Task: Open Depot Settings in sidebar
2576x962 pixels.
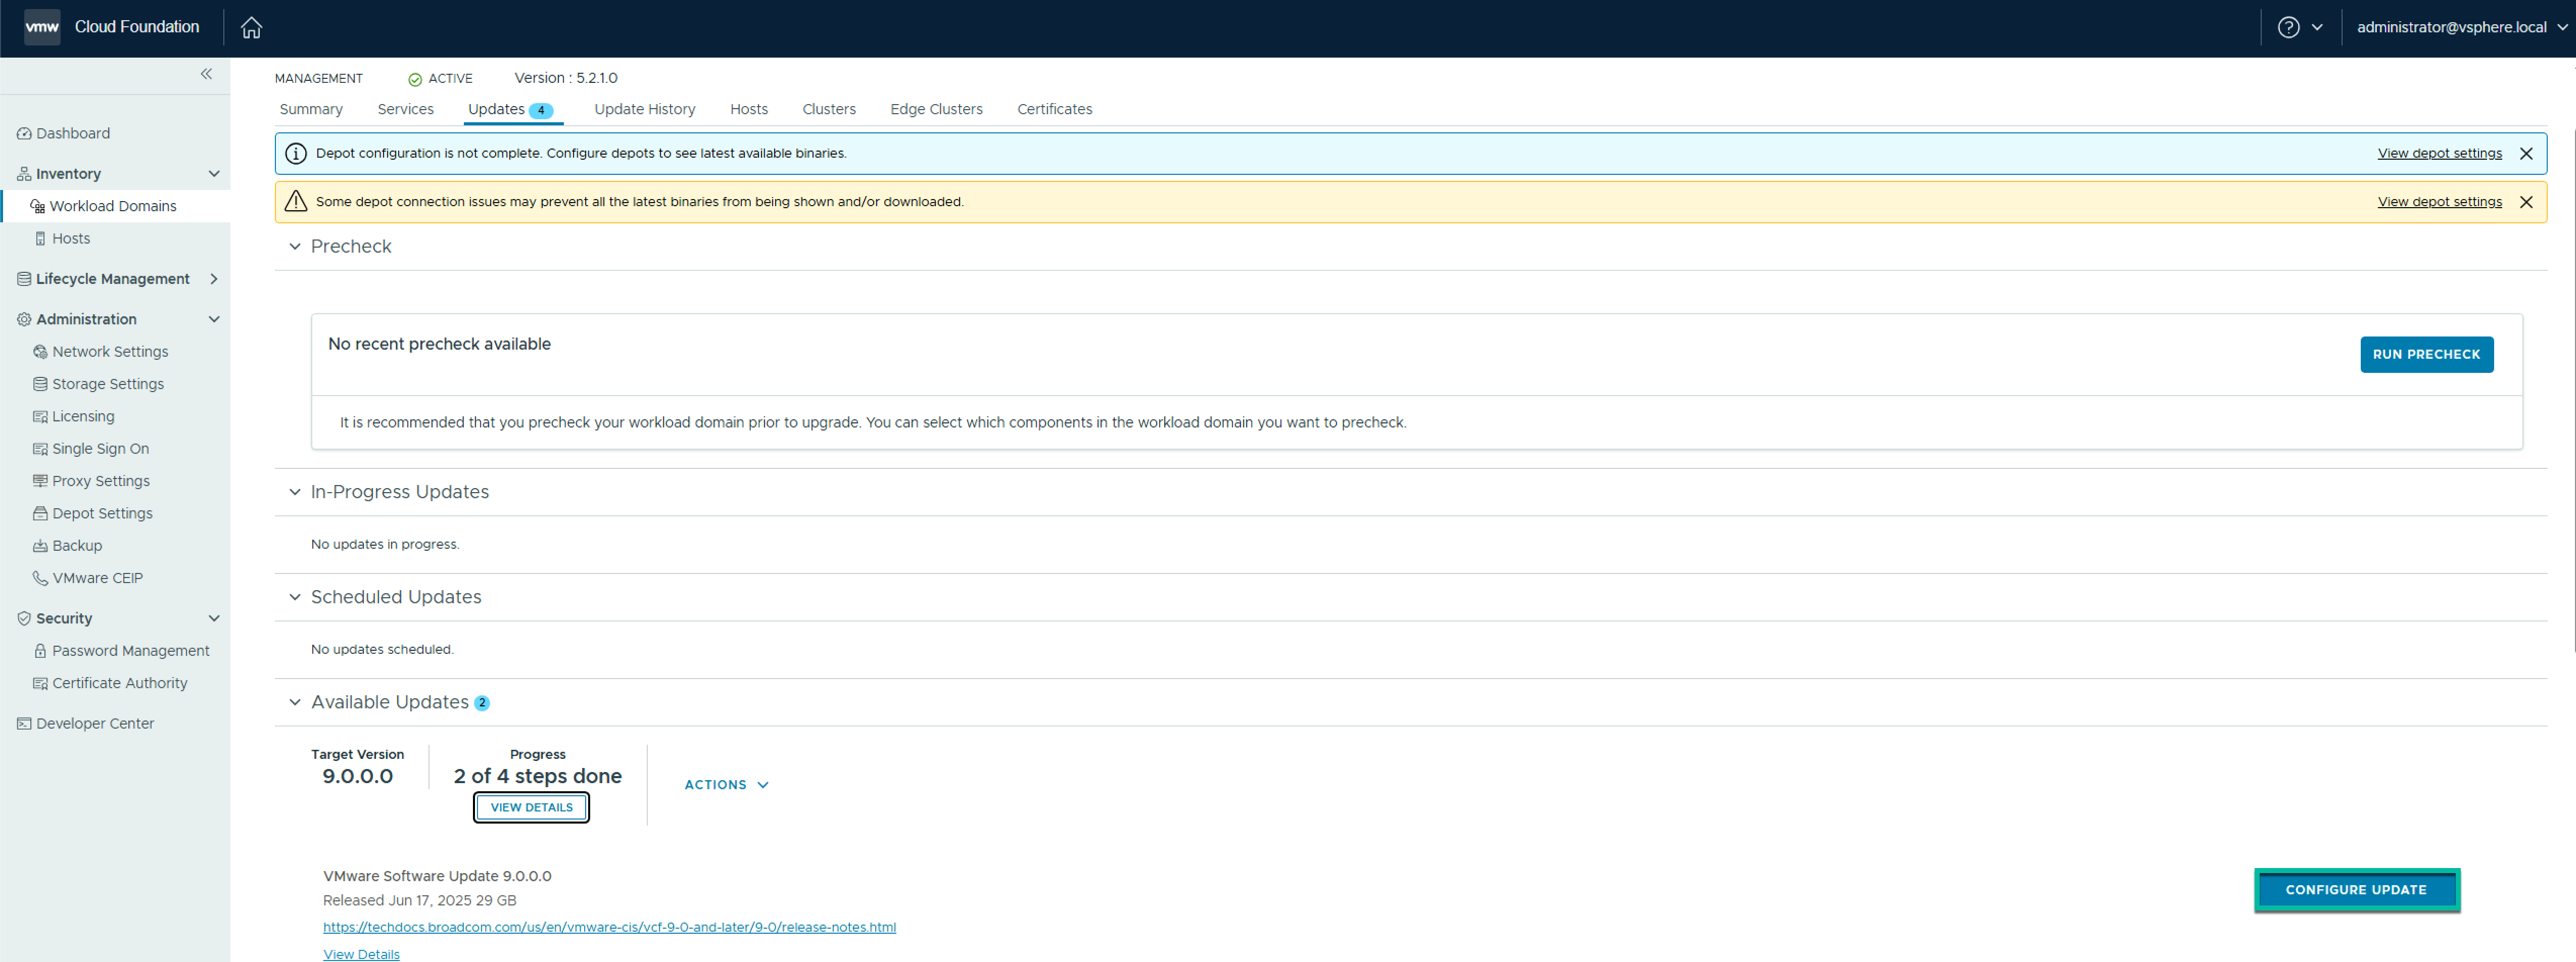Action: 102,514
